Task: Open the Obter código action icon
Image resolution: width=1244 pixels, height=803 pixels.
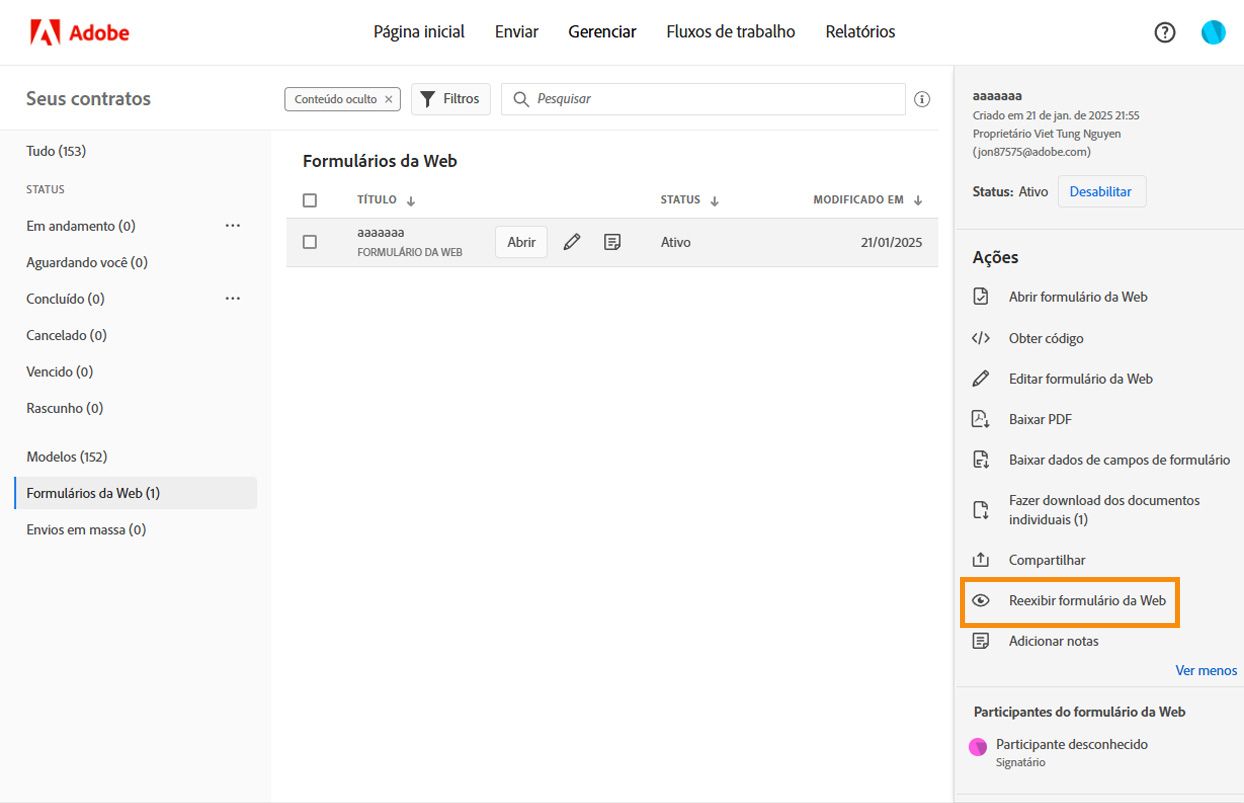Action: coord(981,338)
